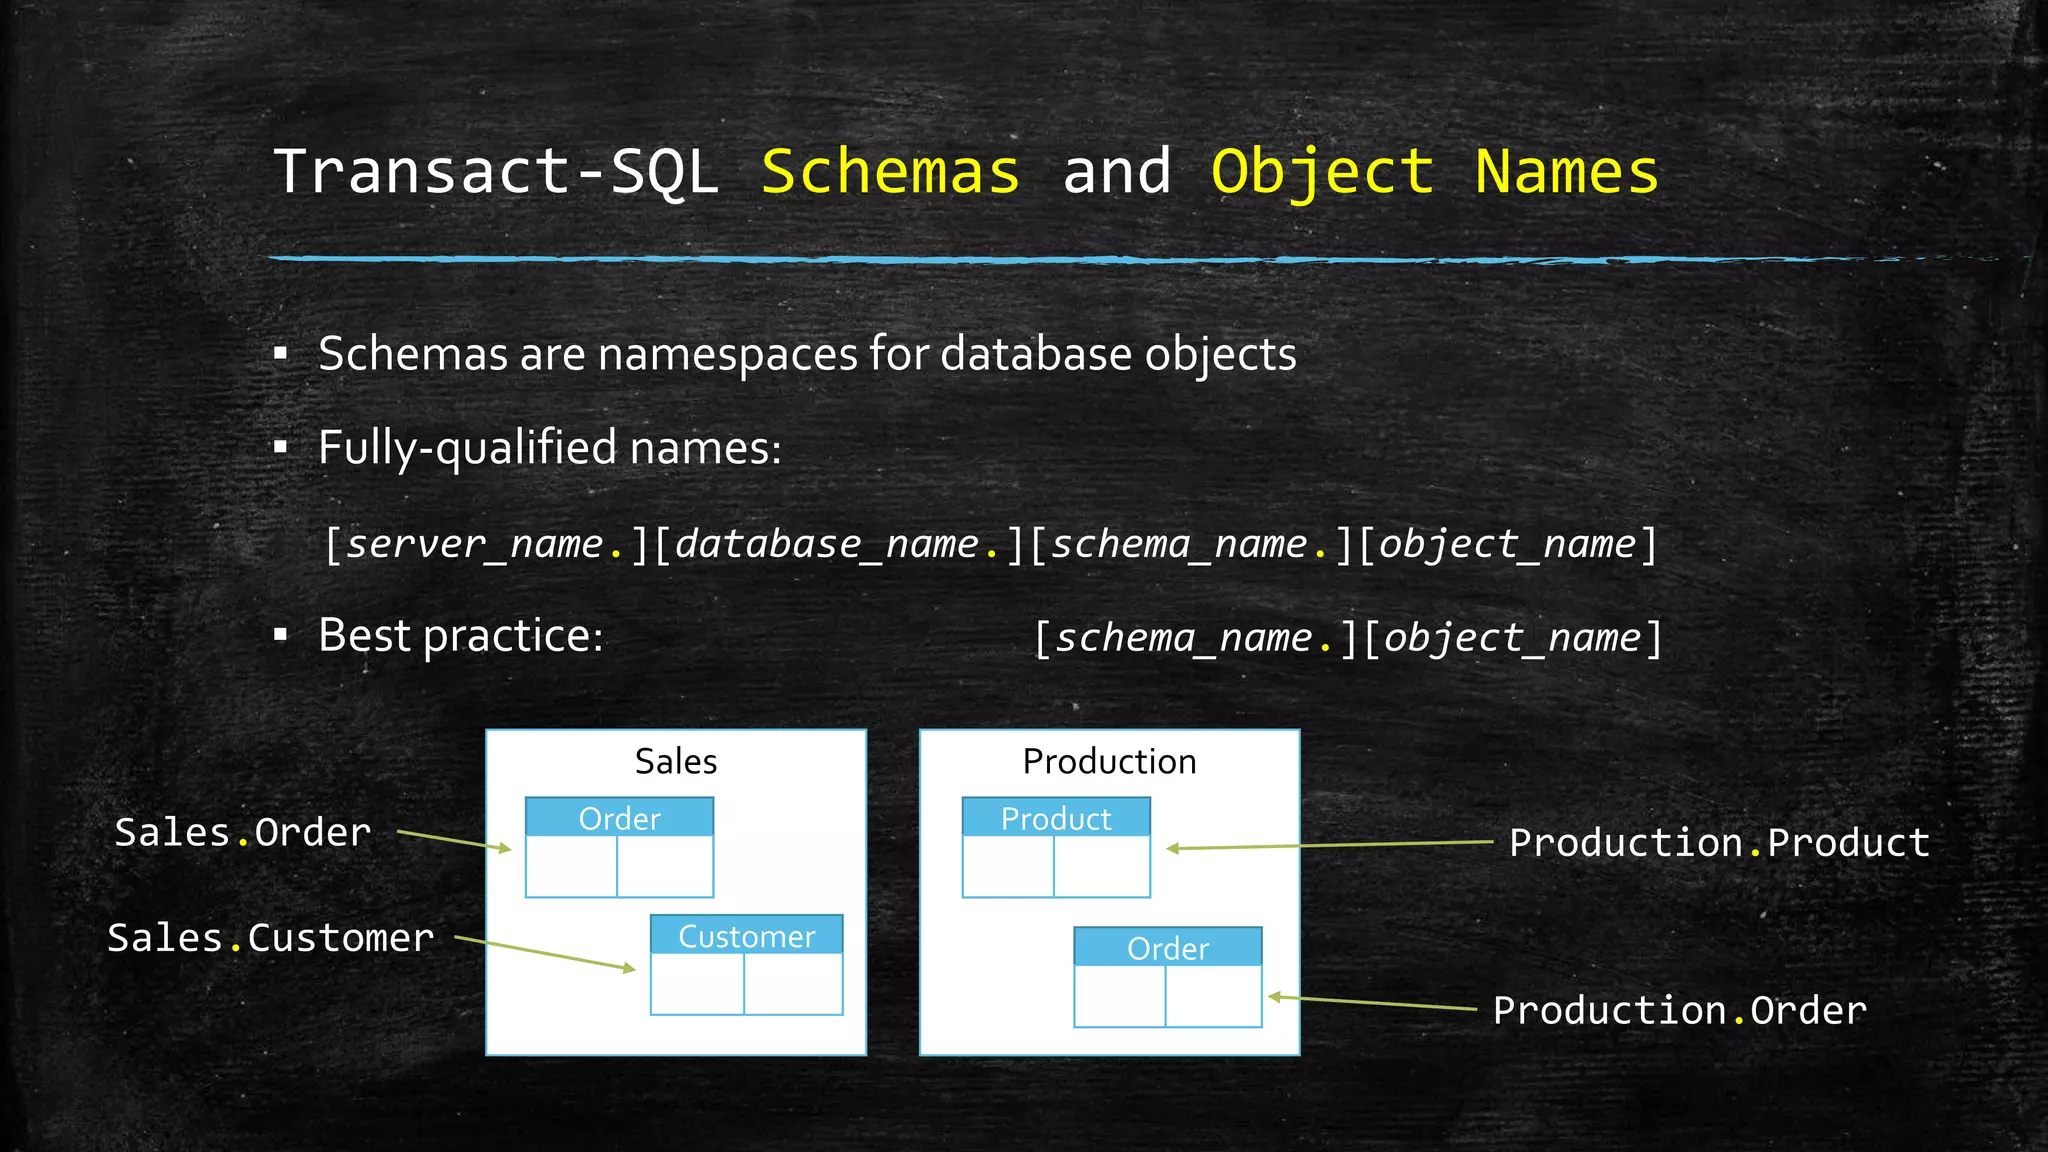Click the 'Production.Product' label
The image size is (2048, 1152).
[x=1719, y=843]
